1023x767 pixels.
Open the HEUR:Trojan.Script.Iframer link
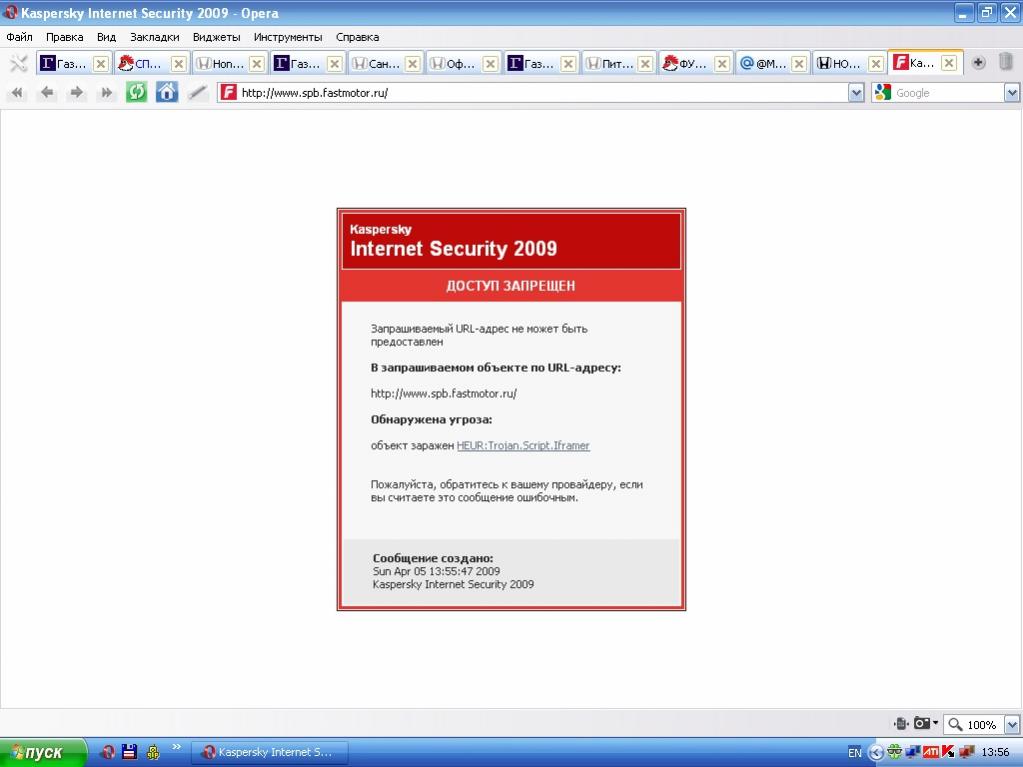click(523, 445)
